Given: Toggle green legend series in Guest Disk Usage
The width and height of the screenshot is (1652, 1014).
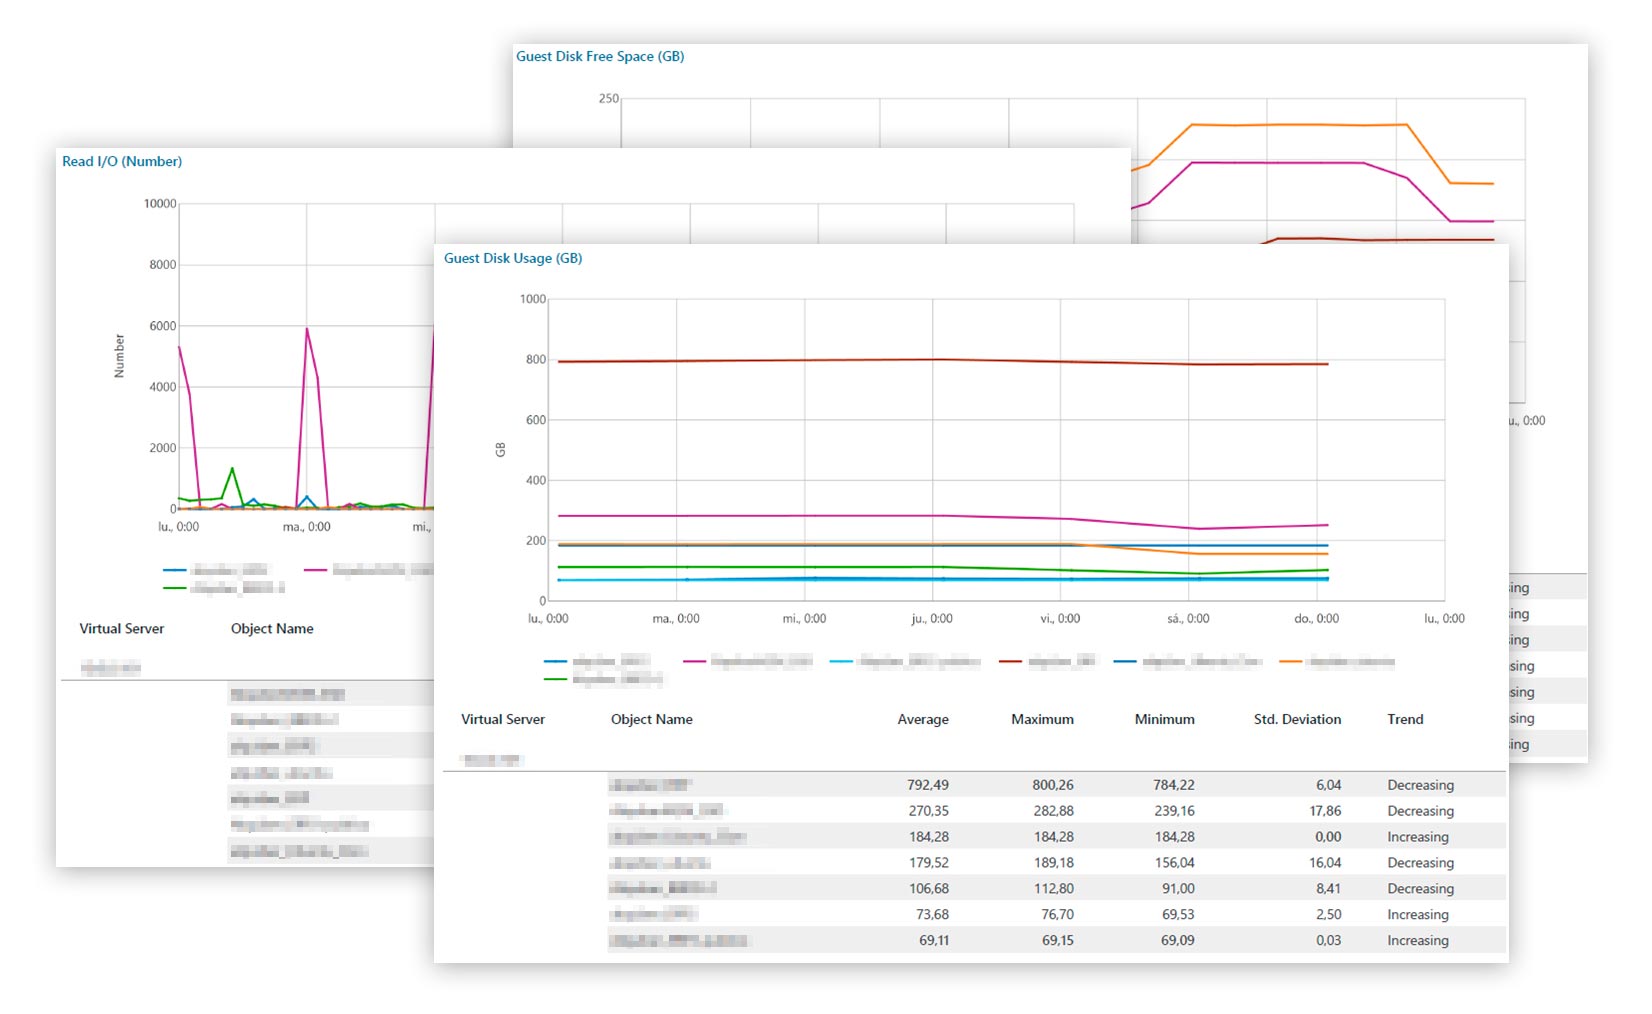Looking at the screenshot, I should point(555,680).
